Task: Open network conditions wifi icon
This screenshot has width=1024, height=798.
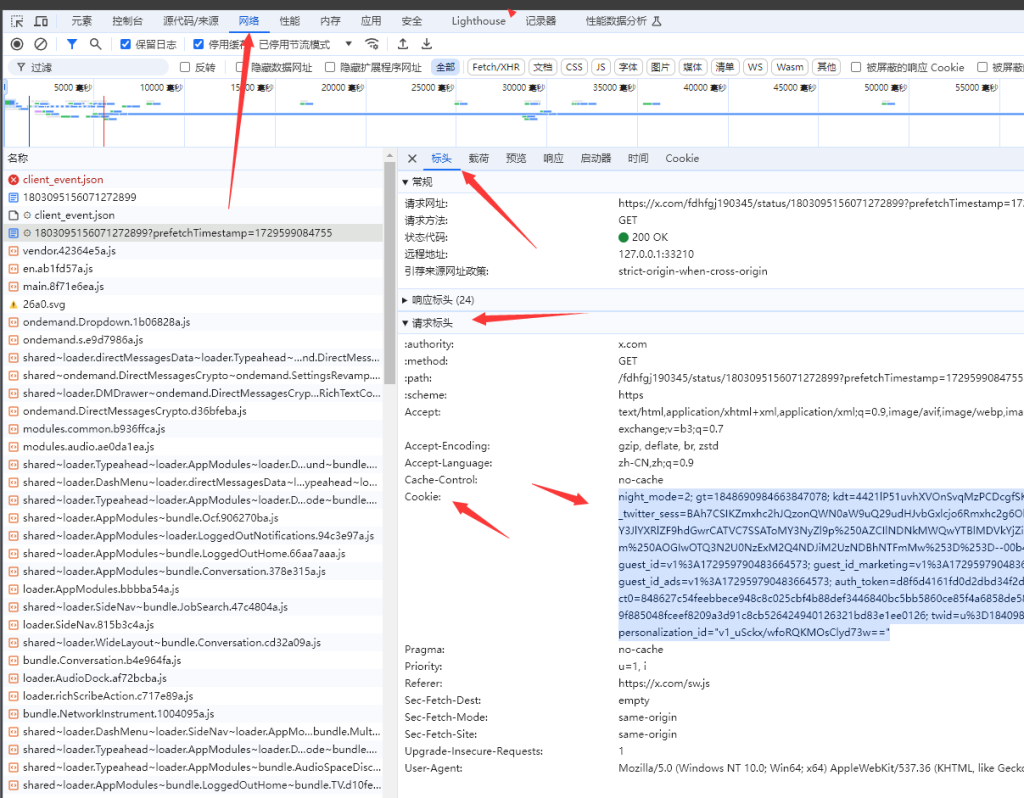Action: (372, 44)
